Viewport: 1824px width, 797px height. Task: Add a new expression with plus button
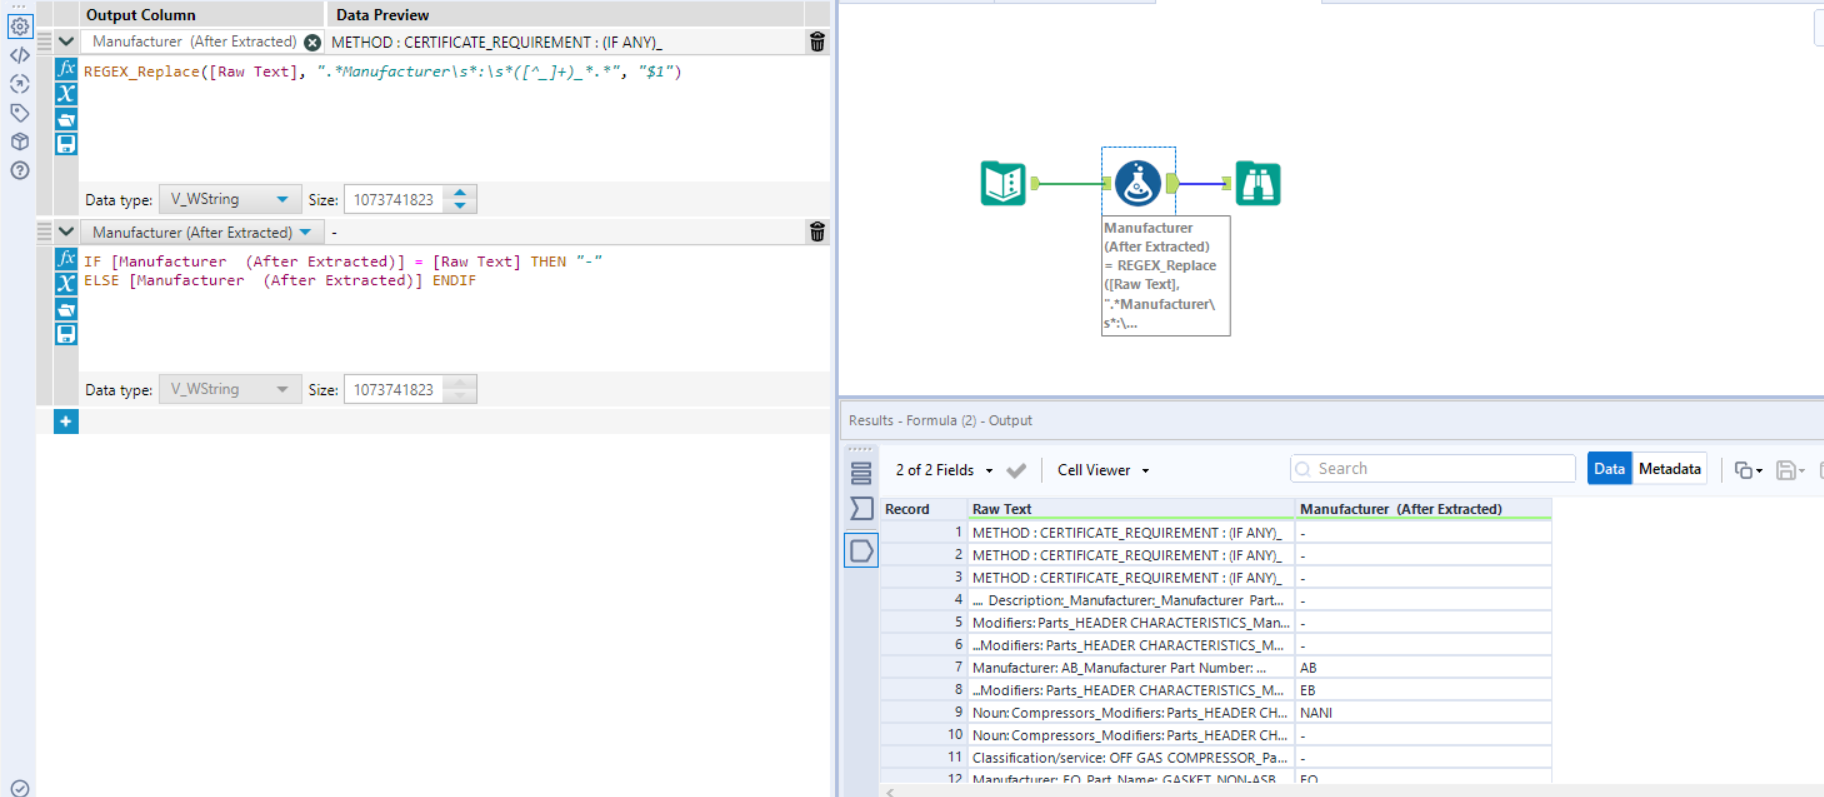66,422
